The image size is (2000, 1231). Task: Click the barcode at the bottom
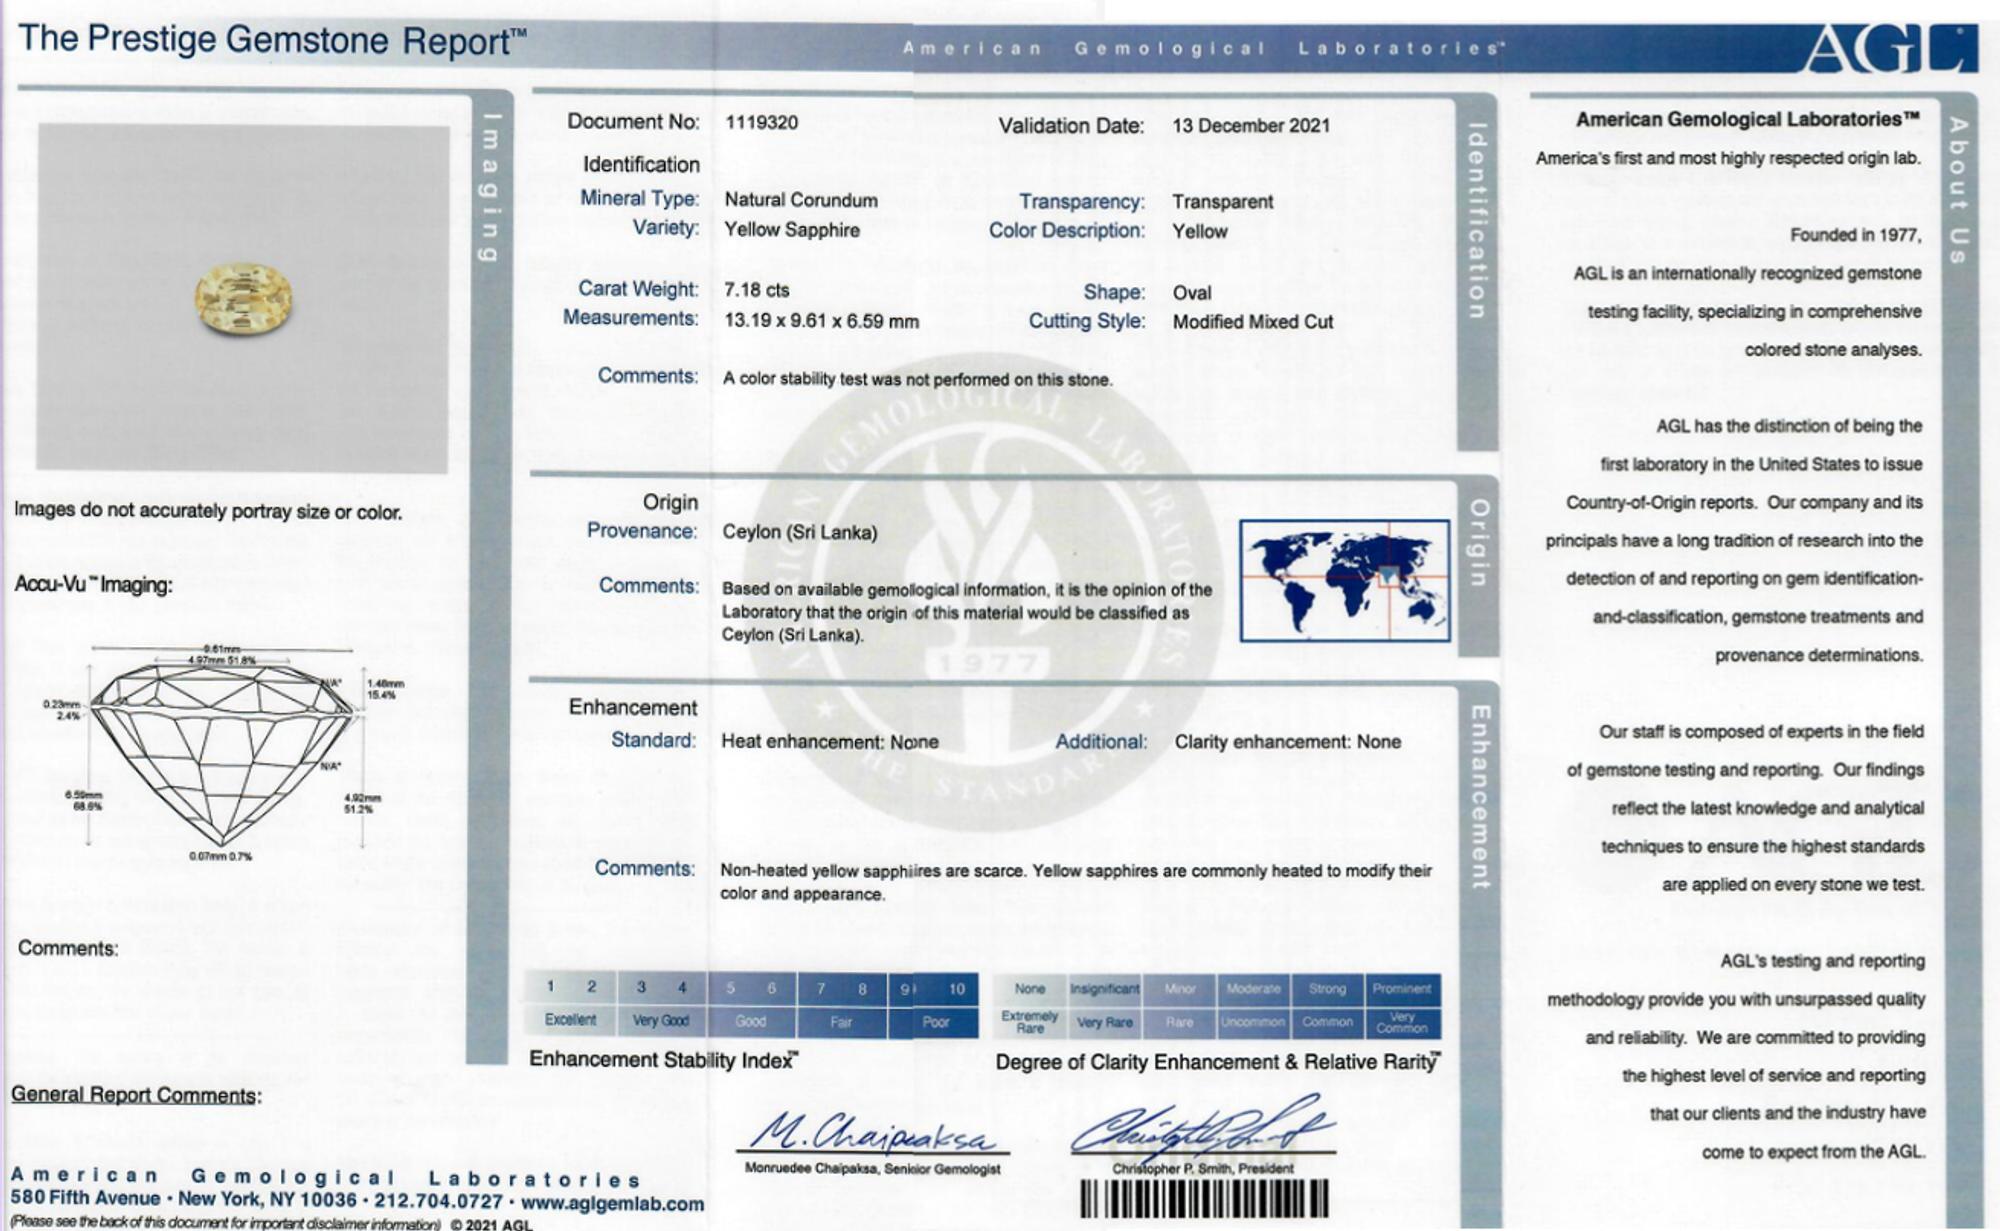1205,1199
